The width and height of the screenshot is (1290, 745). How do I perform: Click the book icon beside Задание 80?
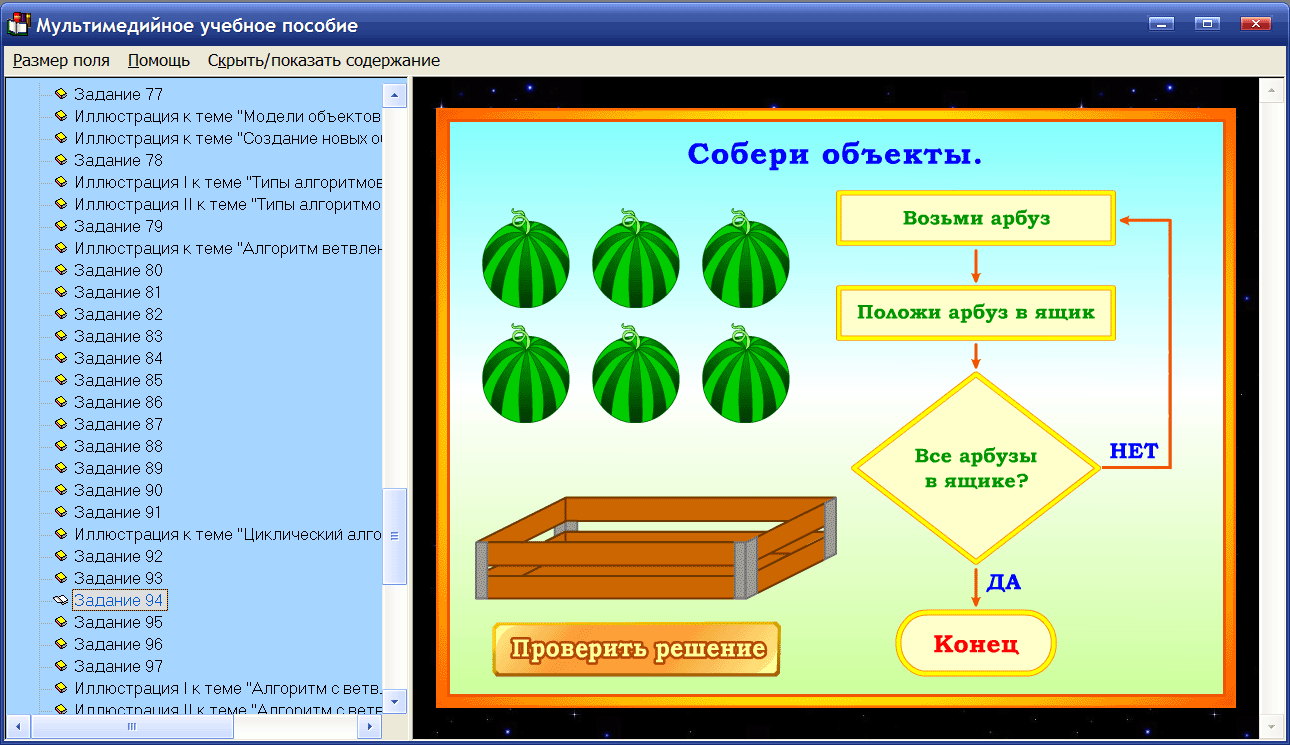(60, 270)
